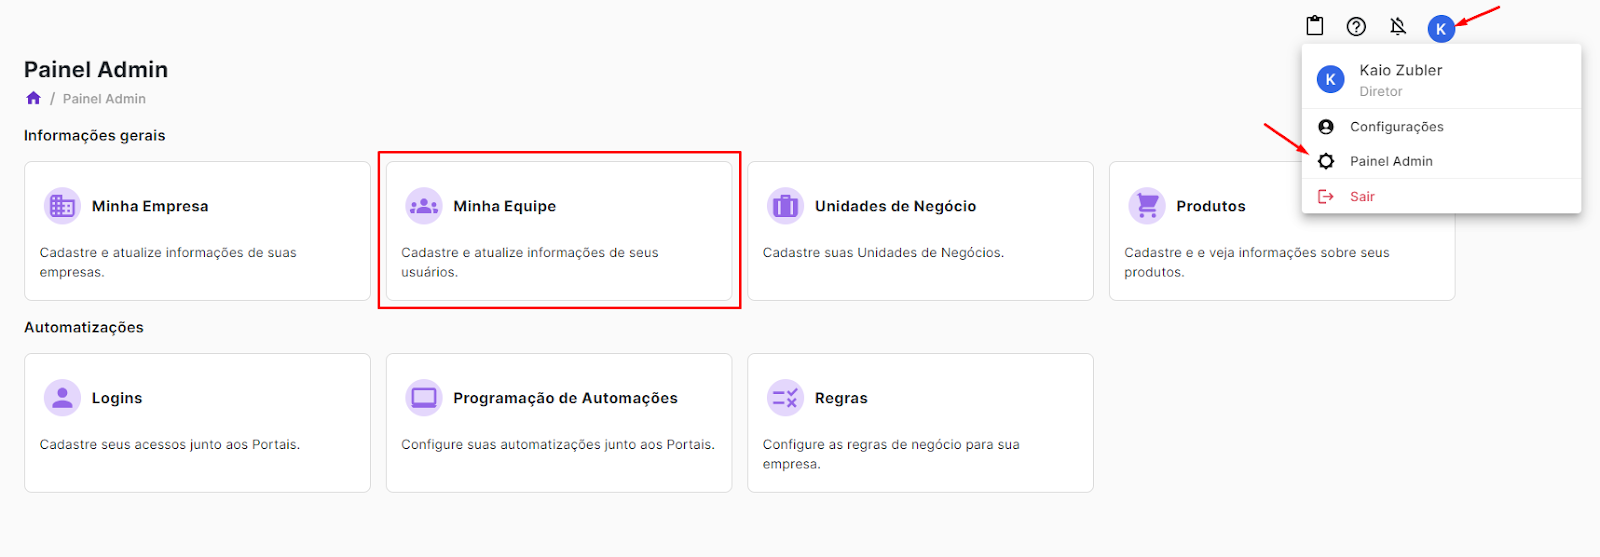Click the Minha Empresa building icon
The image size is (1600, 557).
click(62, 206)
